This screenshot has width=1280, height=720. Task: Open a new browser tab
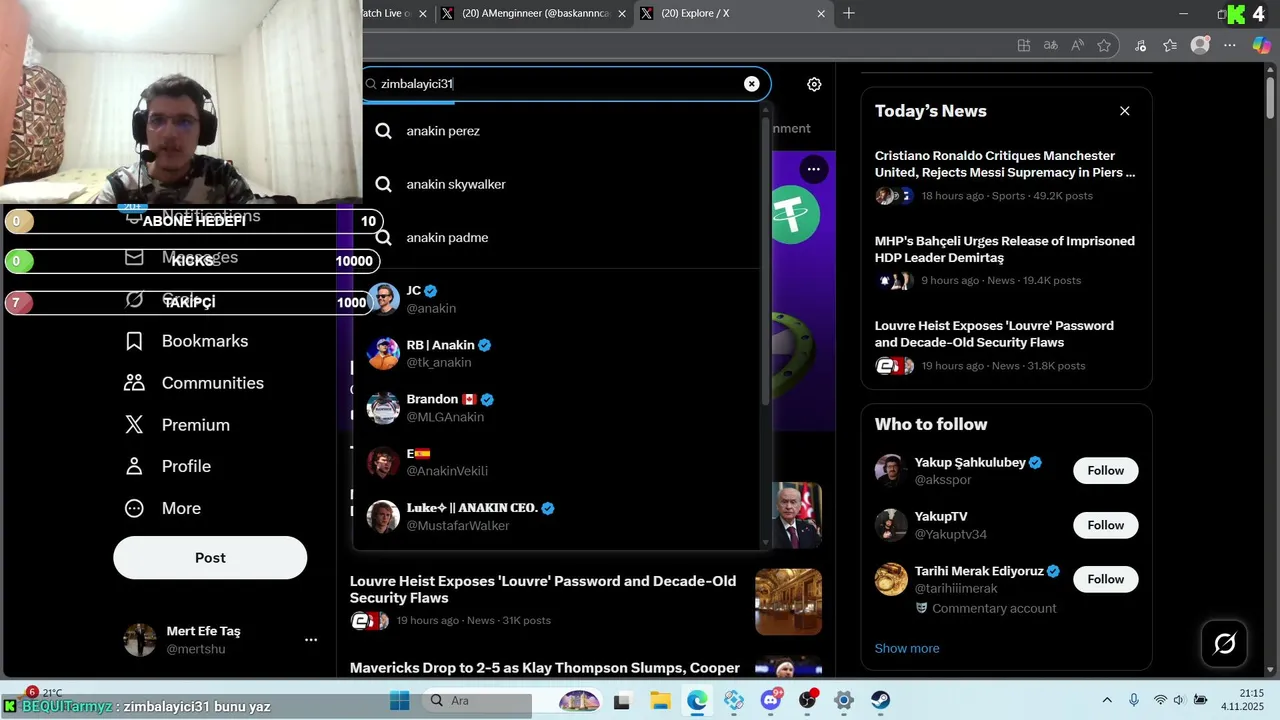pyautogui.click(x=849, y=14)
